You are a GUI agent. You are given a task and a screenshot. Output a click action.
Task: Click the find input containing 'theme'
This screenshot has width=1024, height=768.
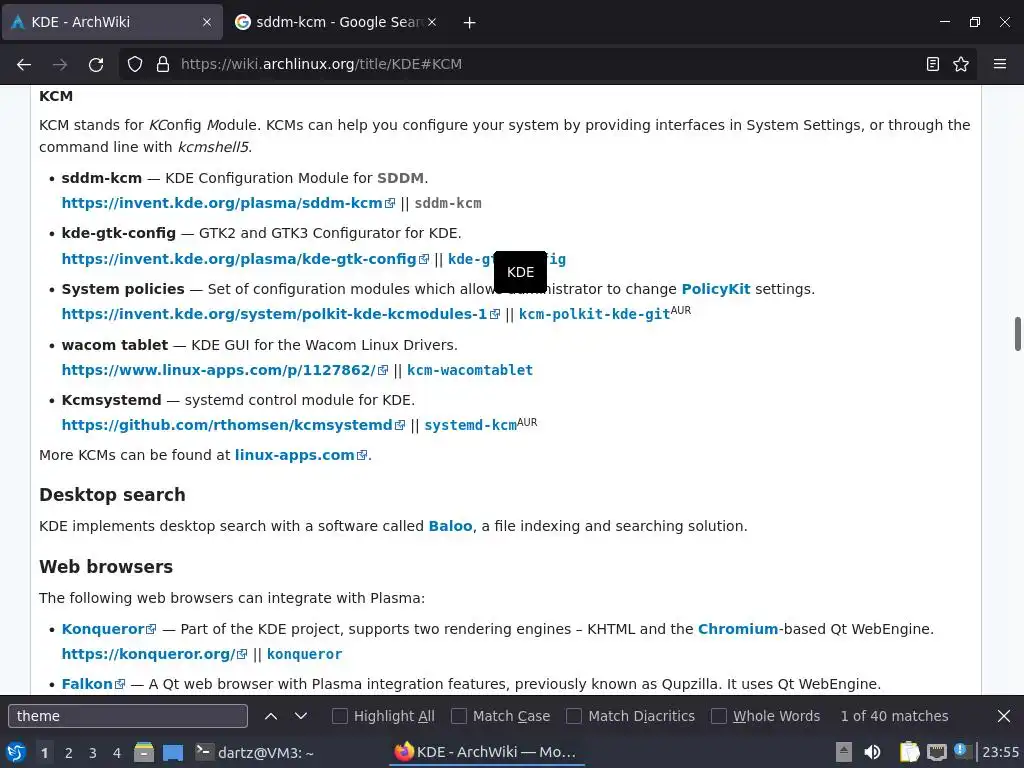128,716
